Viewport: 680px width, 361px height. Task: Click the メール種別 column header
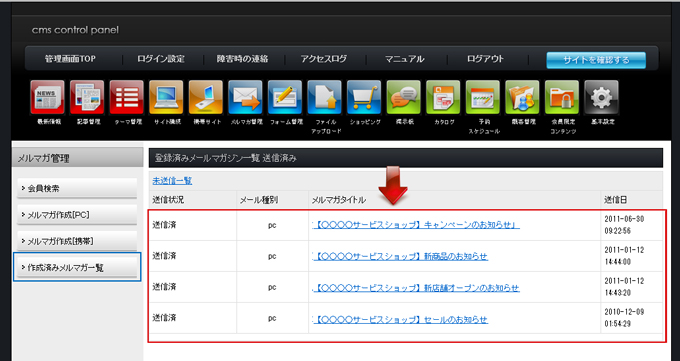259,200
